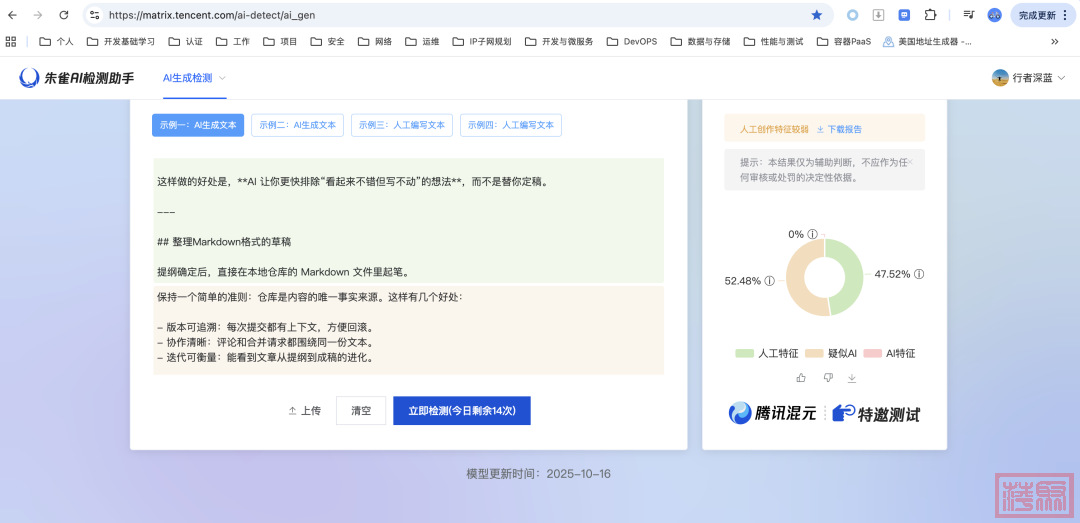Click the info icon beside 52.48%
This screenshot has height=523, width=1080.
click(x=770, y=281)
